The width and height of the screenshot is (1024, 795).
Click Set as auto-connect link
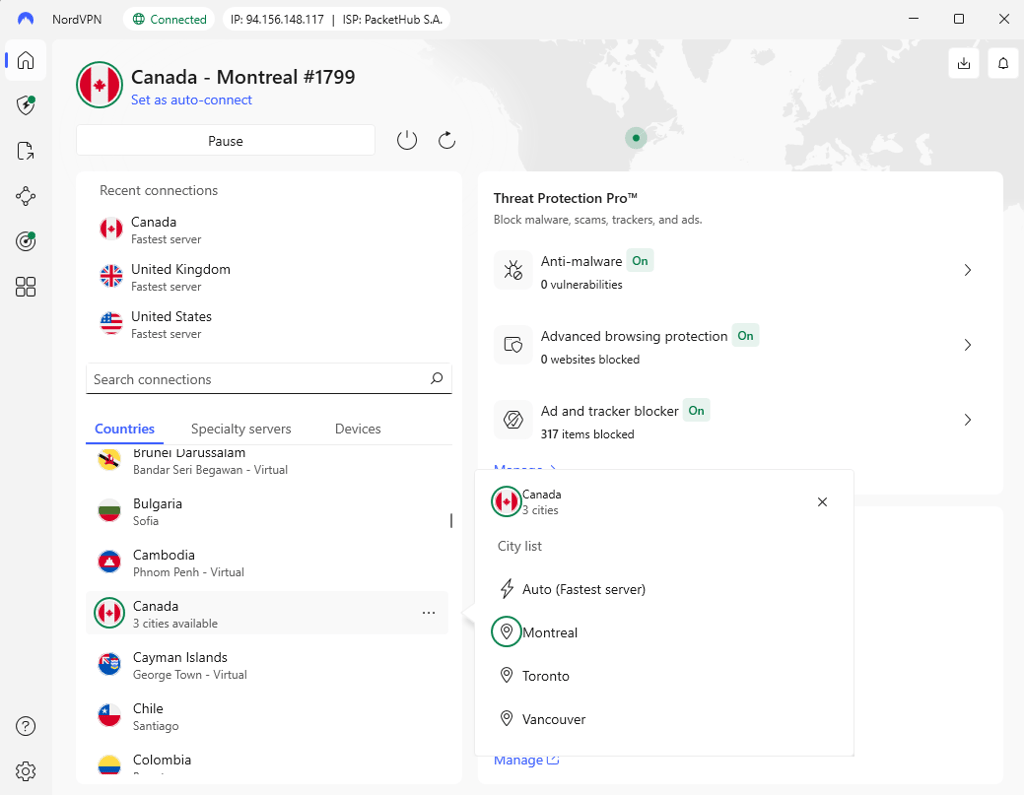(191, 100)
